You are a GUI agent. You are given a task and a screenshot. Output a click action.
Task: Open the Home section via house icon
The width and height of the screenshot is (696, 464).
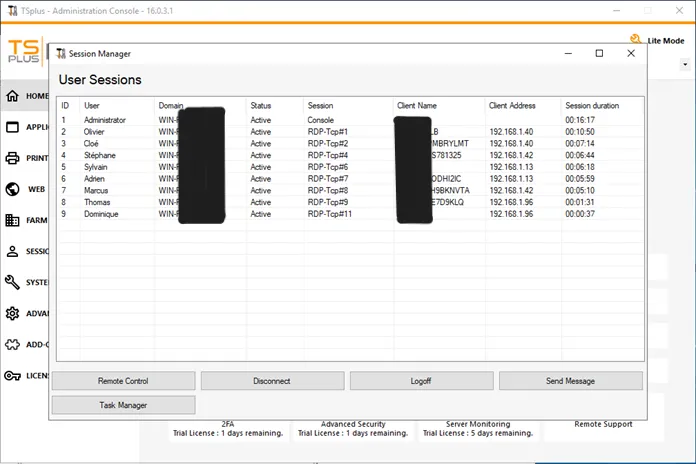pos(12,96)
